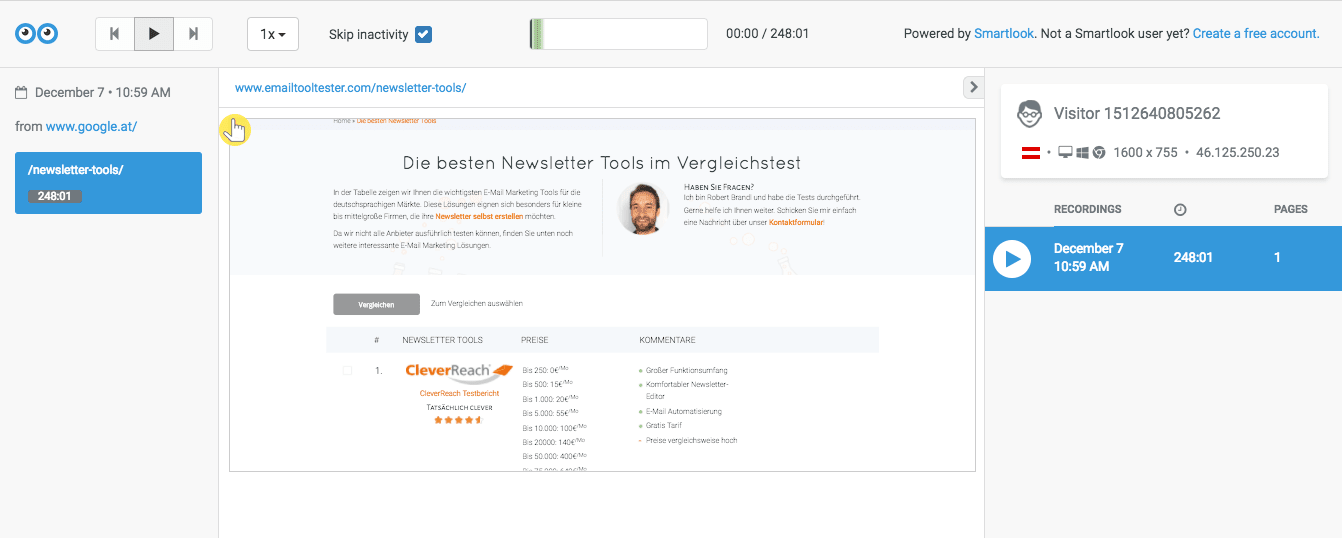Click the NEWSLETTER TOOLS table header
The height and width of the screenshot is (538, 1342).
click(443, 340)
